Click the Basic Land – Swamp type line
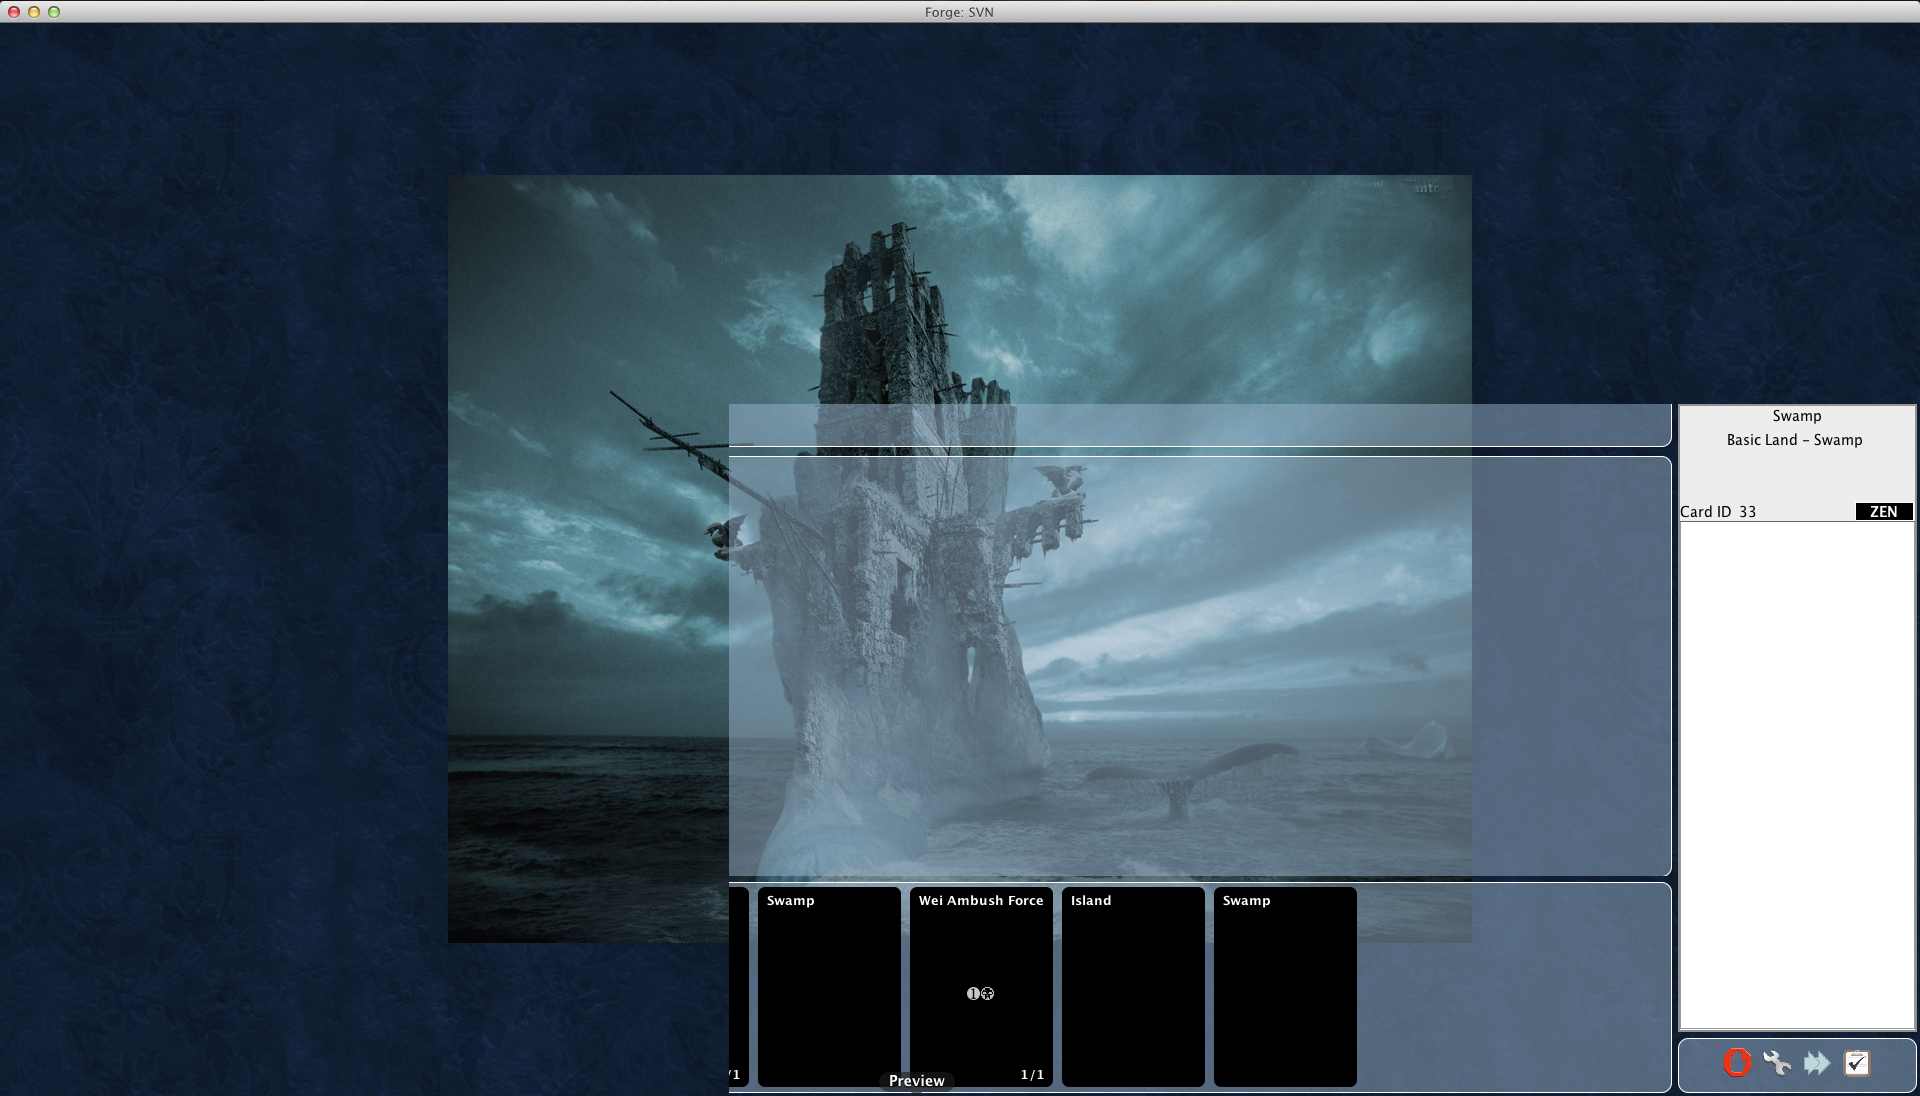This screenshot has width=1920, height=1096. point(1794,440)
